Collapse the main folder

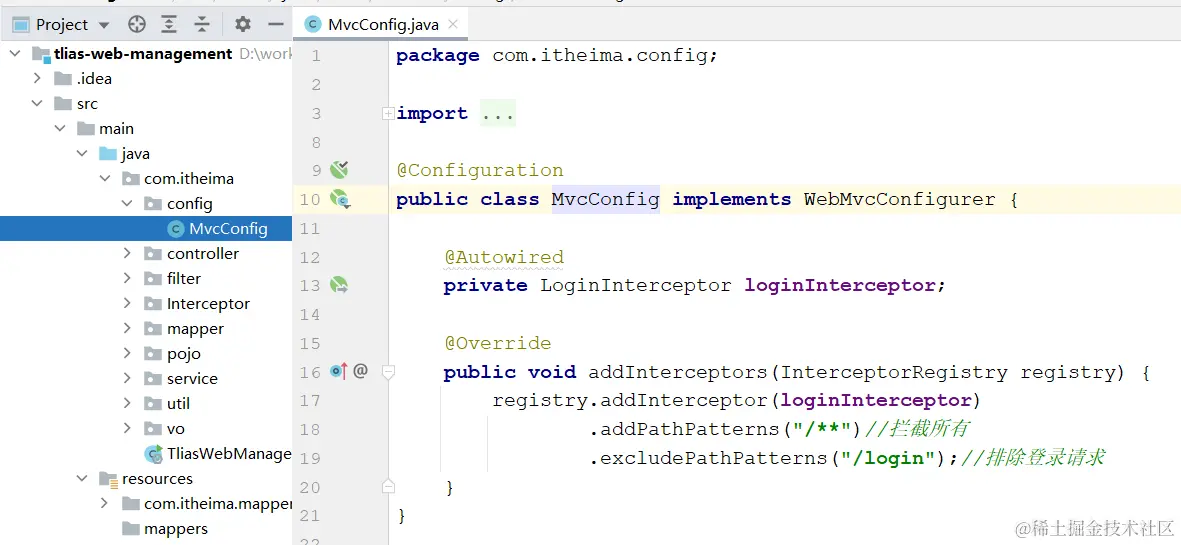point(60,129)
